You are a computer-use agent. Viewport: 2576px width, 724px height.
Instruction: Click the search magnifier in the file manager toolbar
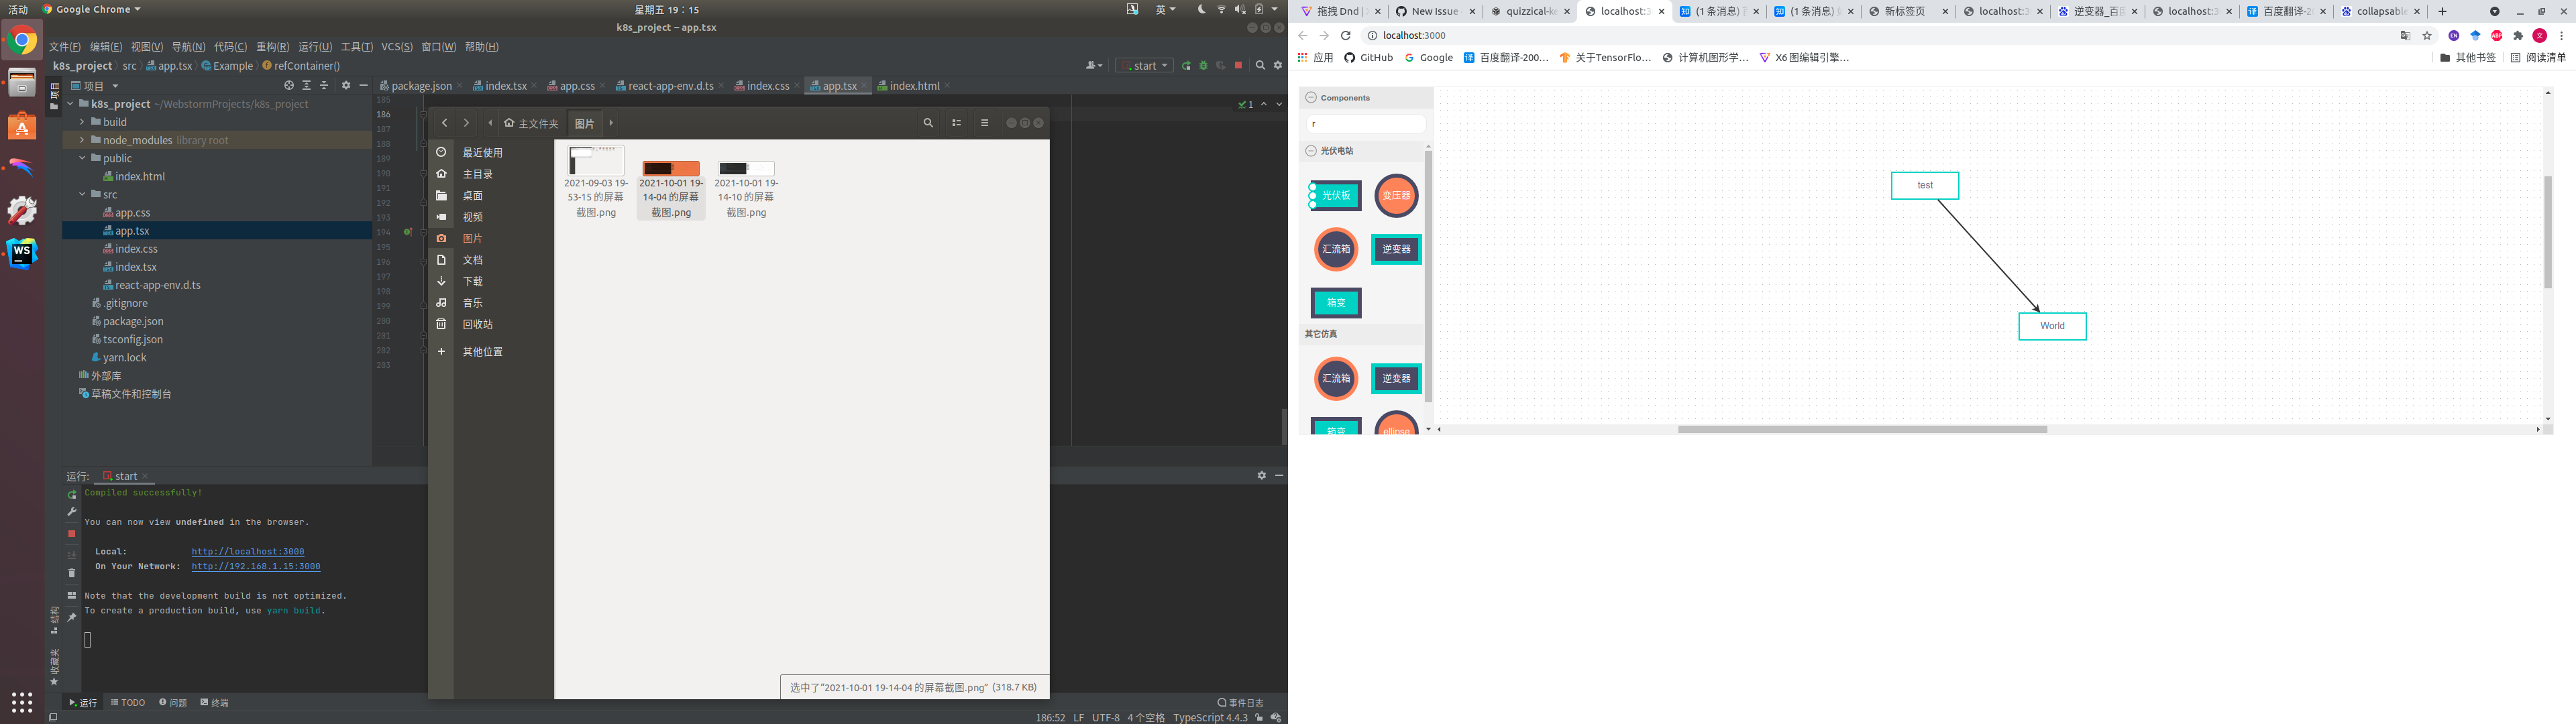(x=928, y=122)
